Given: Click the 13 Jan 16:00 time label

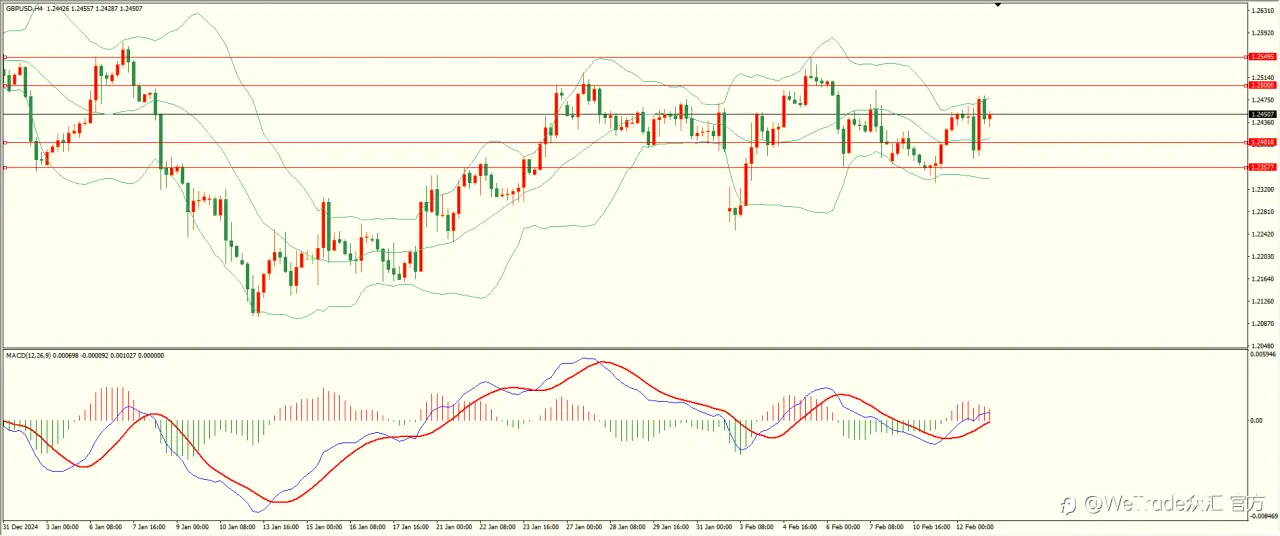Looking at the screenshot, I should click(281, 526).
